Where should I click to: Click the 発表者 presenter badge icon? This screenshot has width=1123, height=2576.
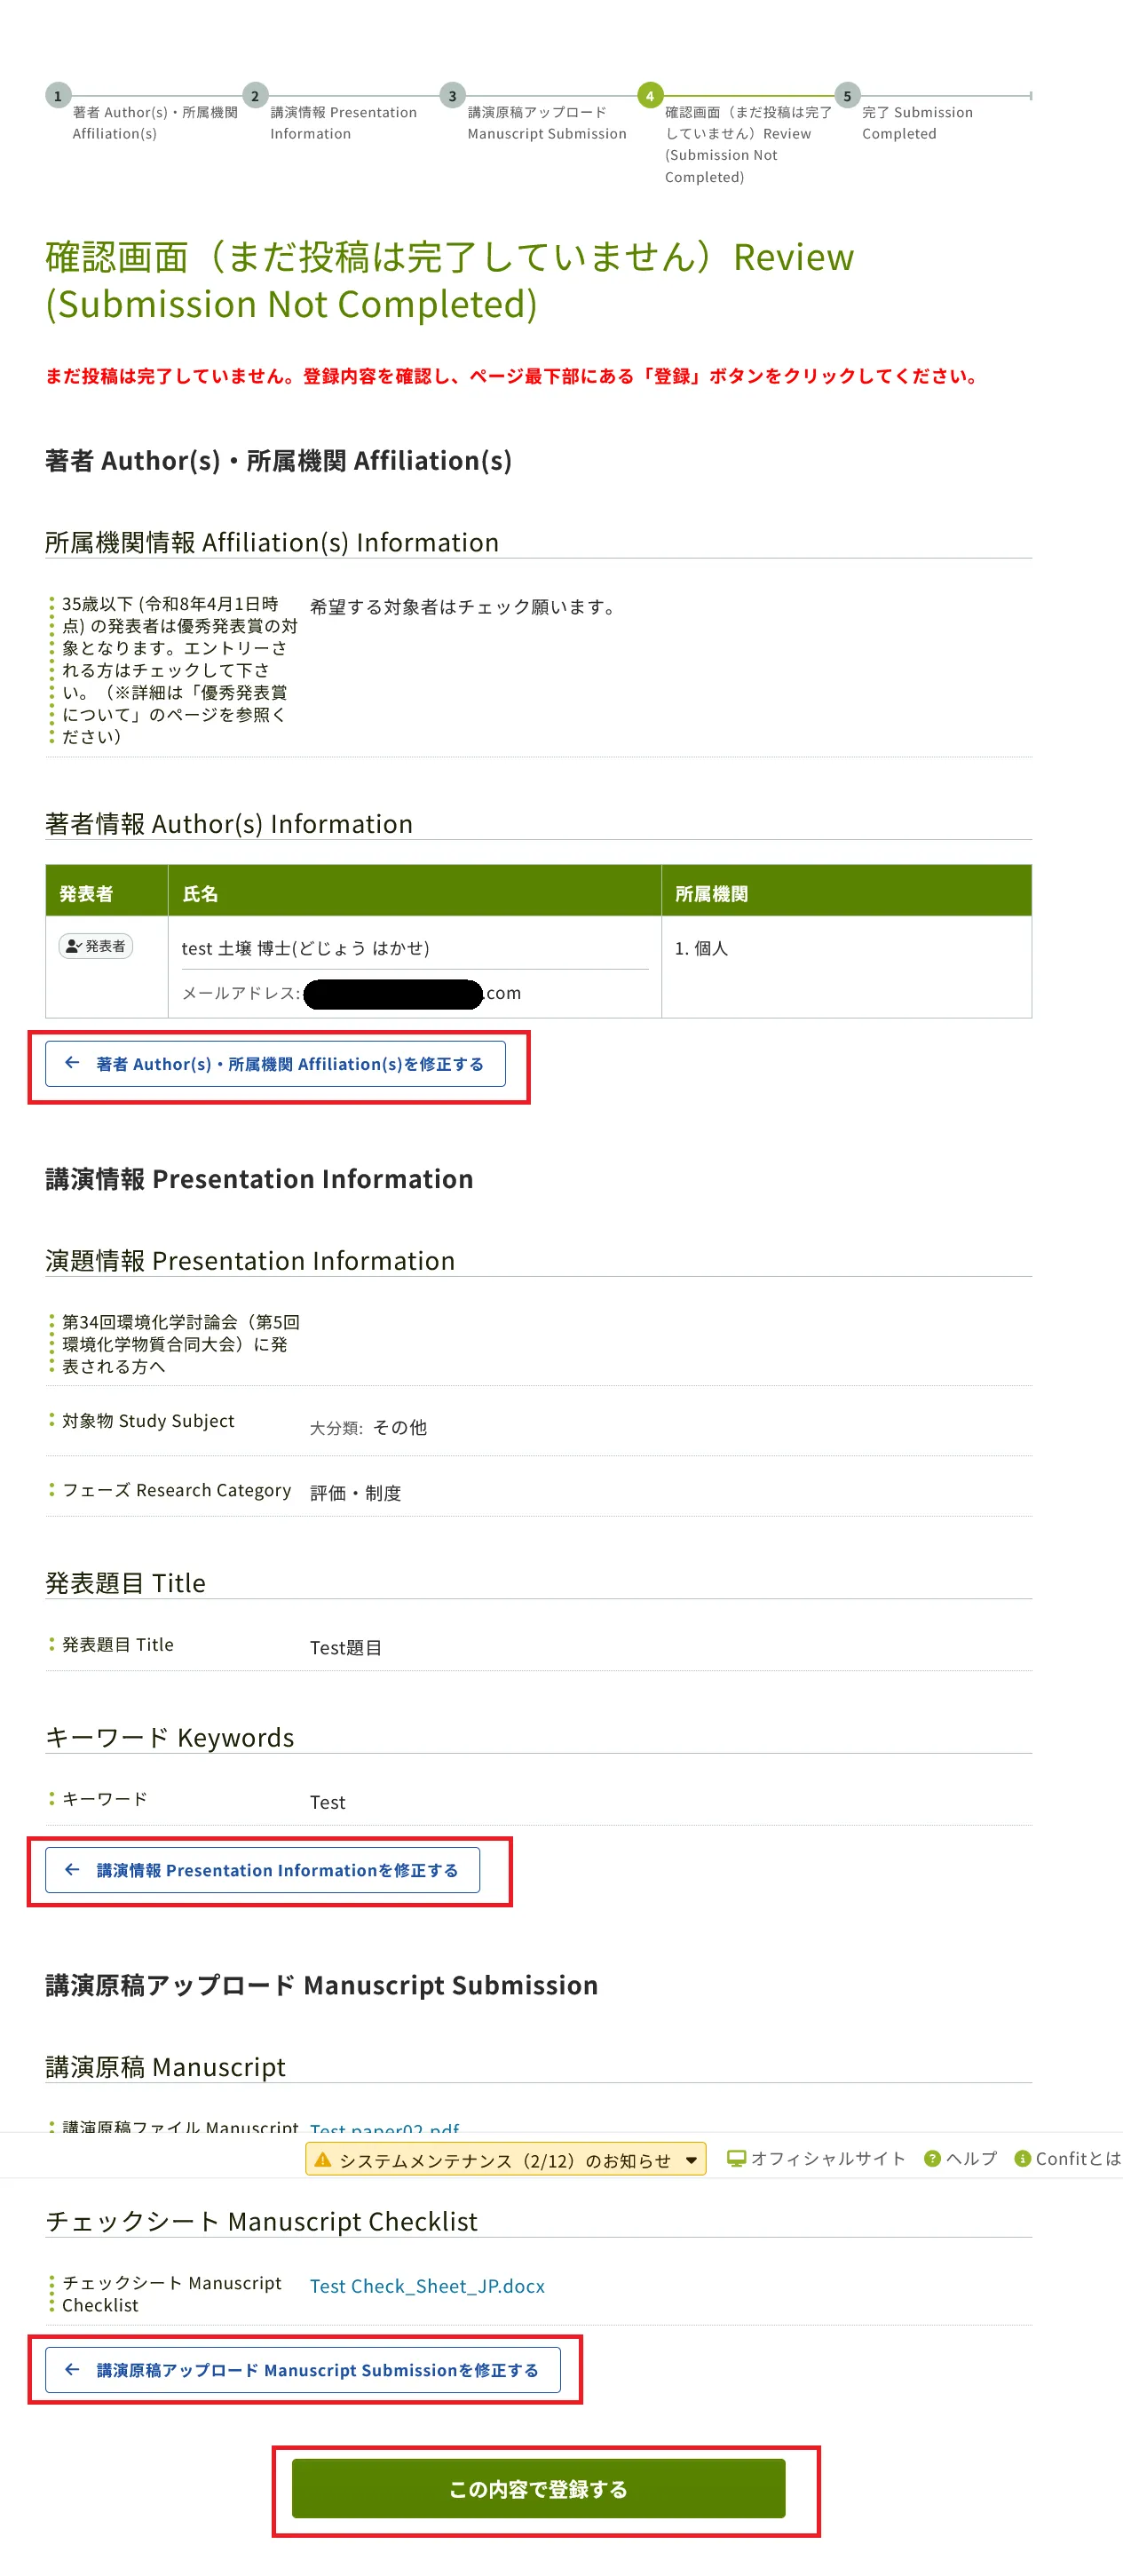pos(96,946)
